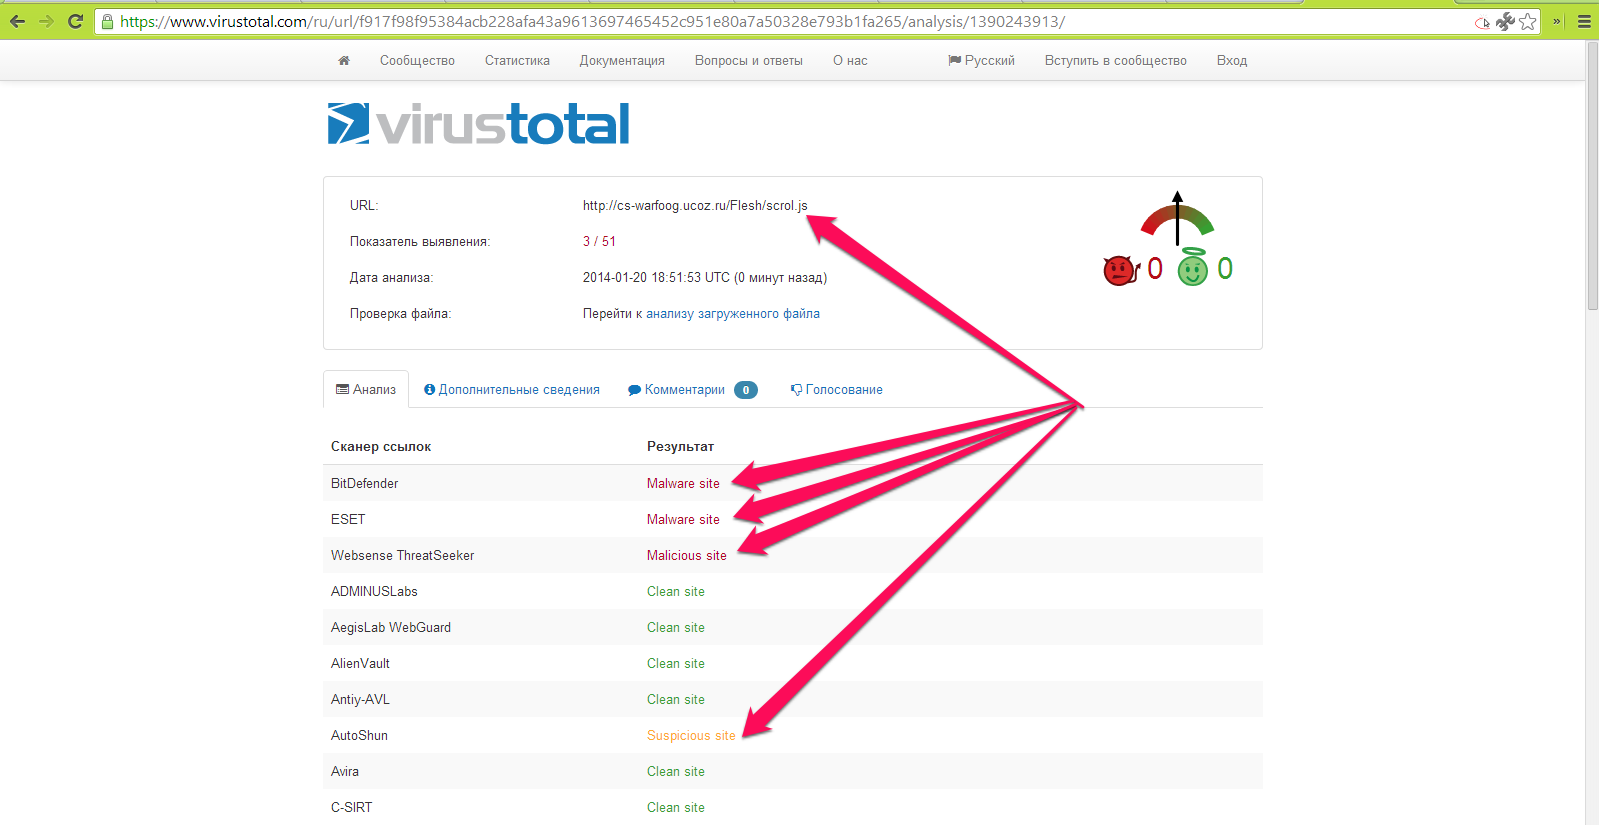This screenshot has width=1599, height=825.
Task: Click the browser back arrow
Action: click(x=18, y=21)
